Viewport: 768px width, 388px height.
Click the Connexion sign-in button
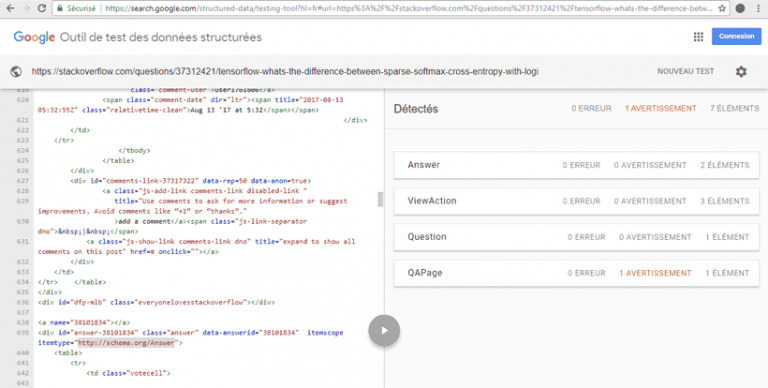pyautogui.click(x=736, y=36)
